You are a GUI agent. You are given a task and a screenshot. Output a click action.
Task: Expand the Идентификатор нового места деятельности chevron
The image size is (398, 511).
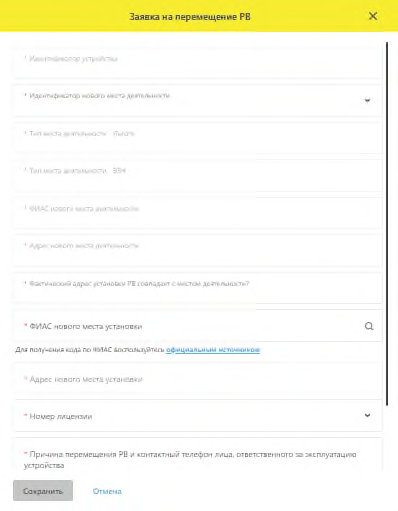pos(367,100)
